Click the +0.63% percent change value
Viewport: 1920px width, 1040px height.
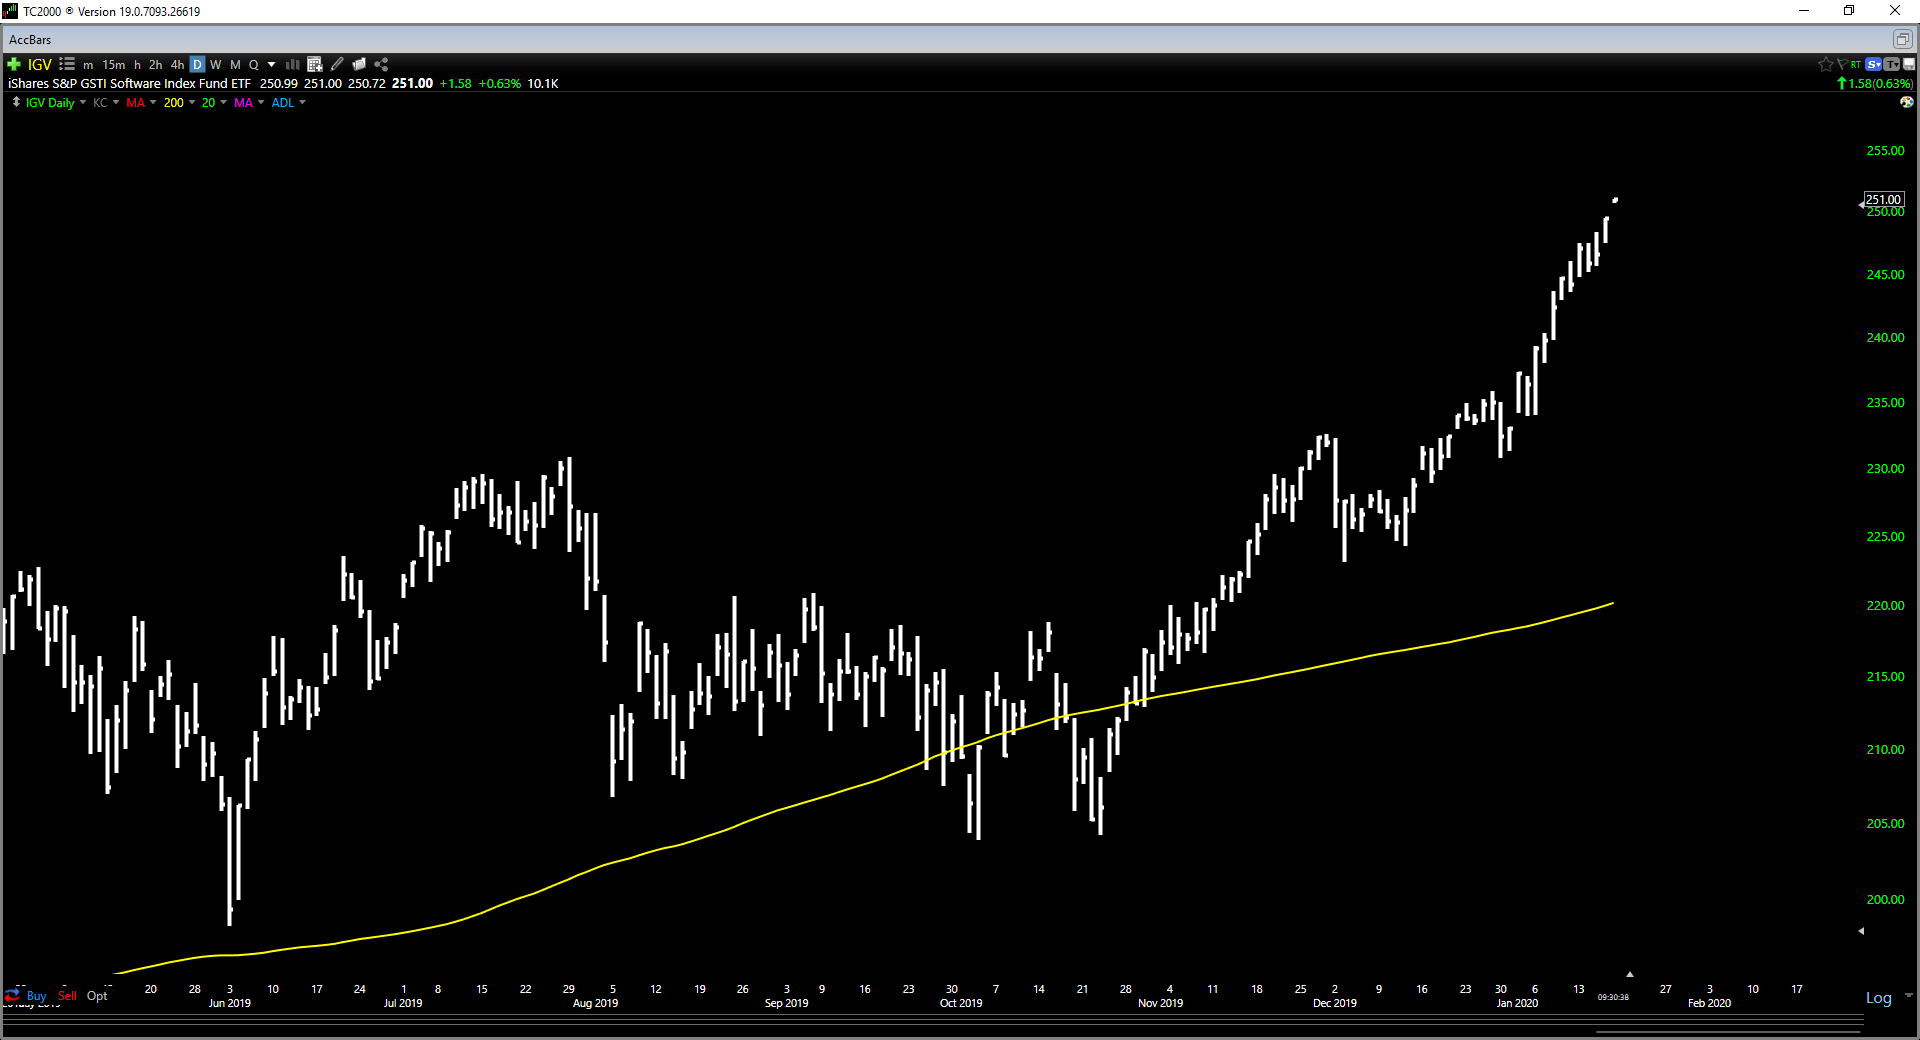[500, 84]
